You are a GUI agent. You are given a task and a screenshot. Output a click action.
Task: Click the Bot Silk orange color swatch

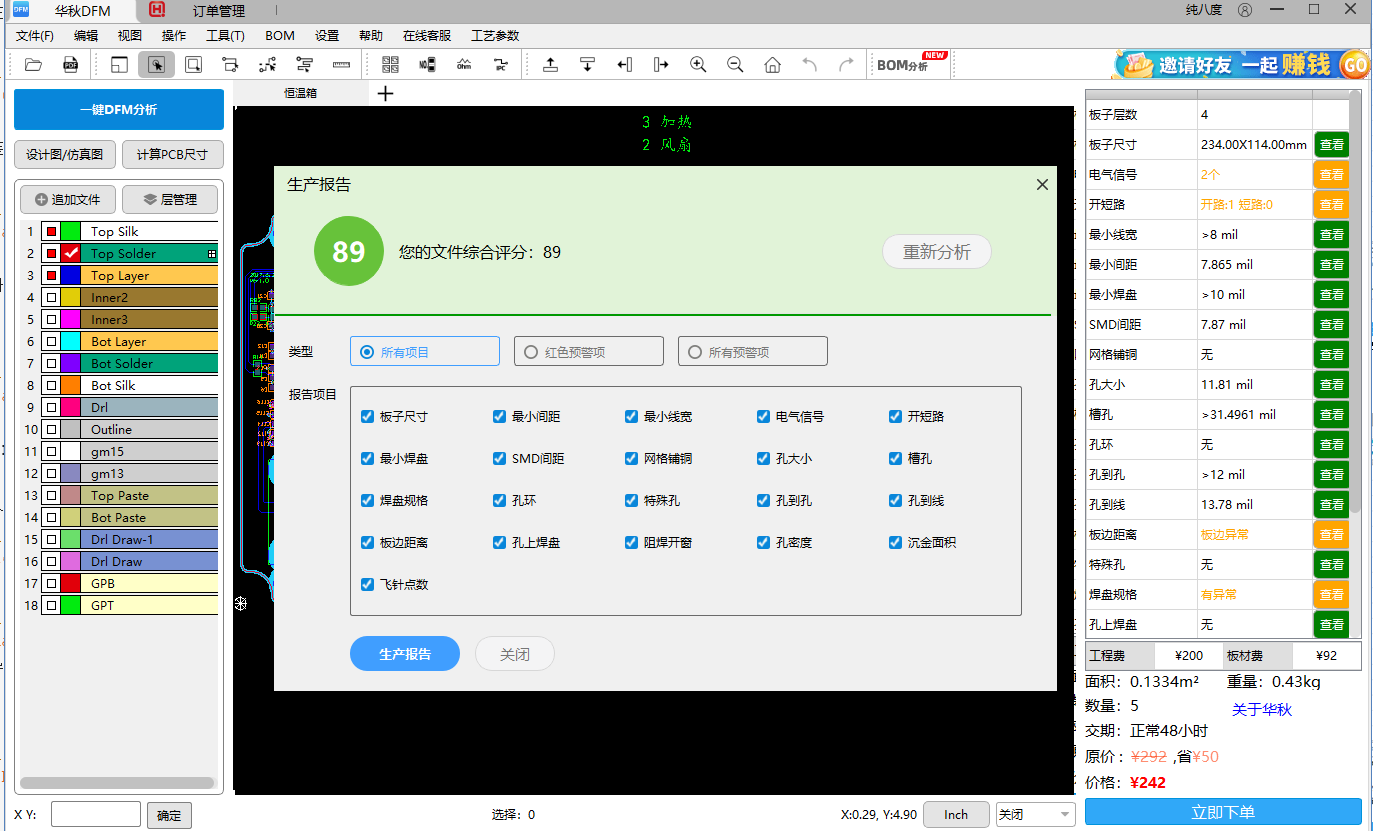(70, 385)
